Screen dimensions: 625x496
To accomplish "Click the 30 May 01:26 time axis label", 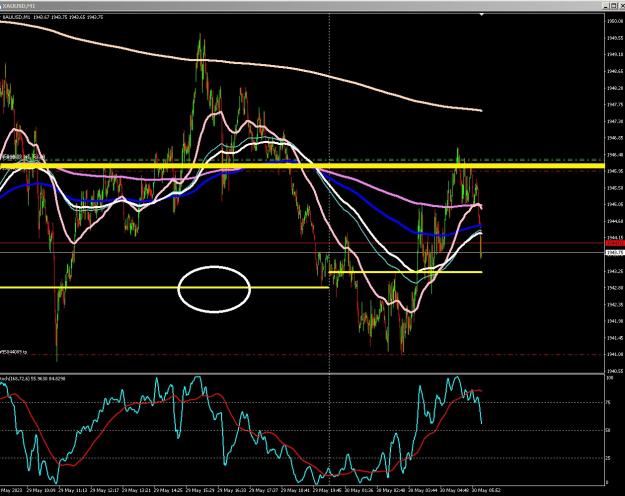I will [359, 490].
